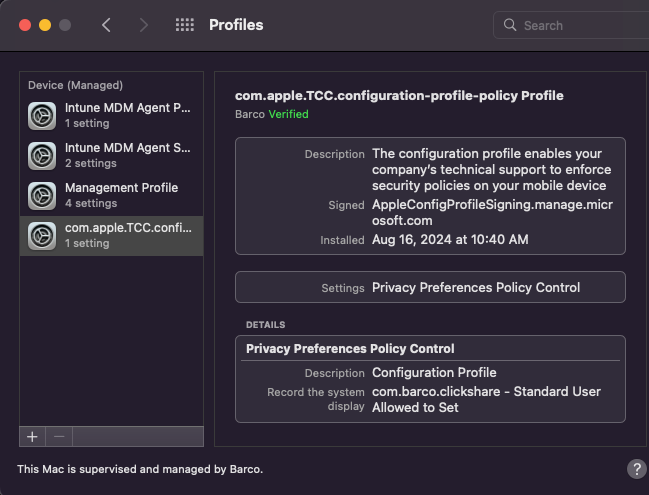Screen dimensions: 649x495
Task: Open the help question mark button
Action: click(x=637, y=469)
